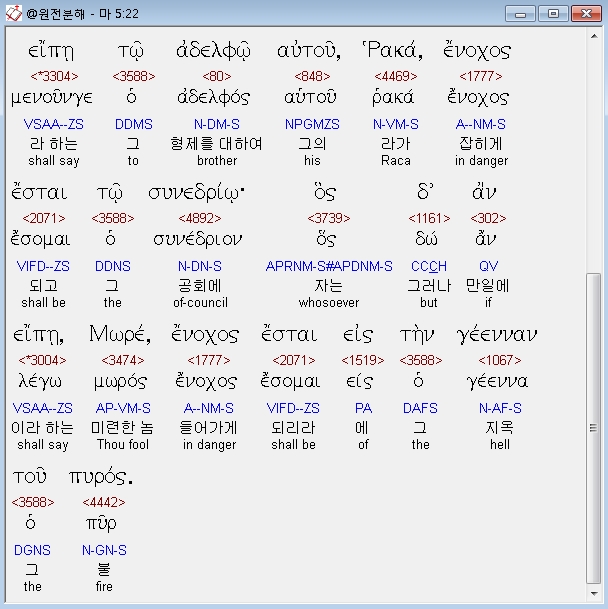Click Strong's number <80>
Screen dimensions: 608x609
(217, 77)
